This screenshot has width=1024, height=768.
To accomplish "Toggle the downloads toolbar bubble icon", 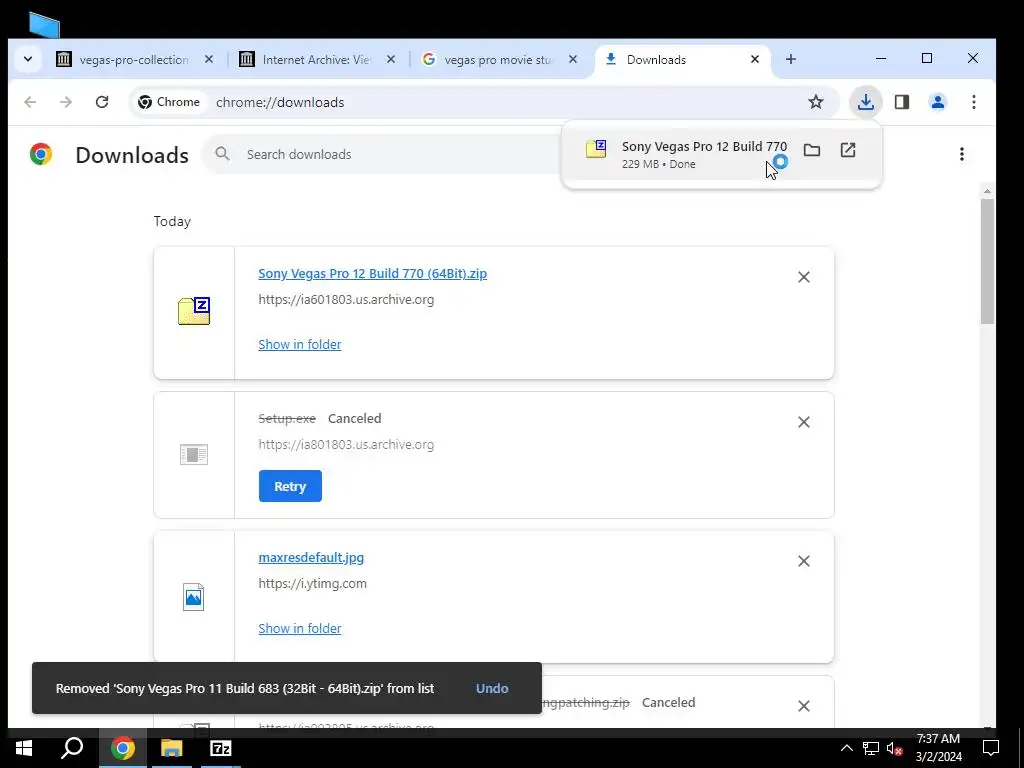I will 866,102.
